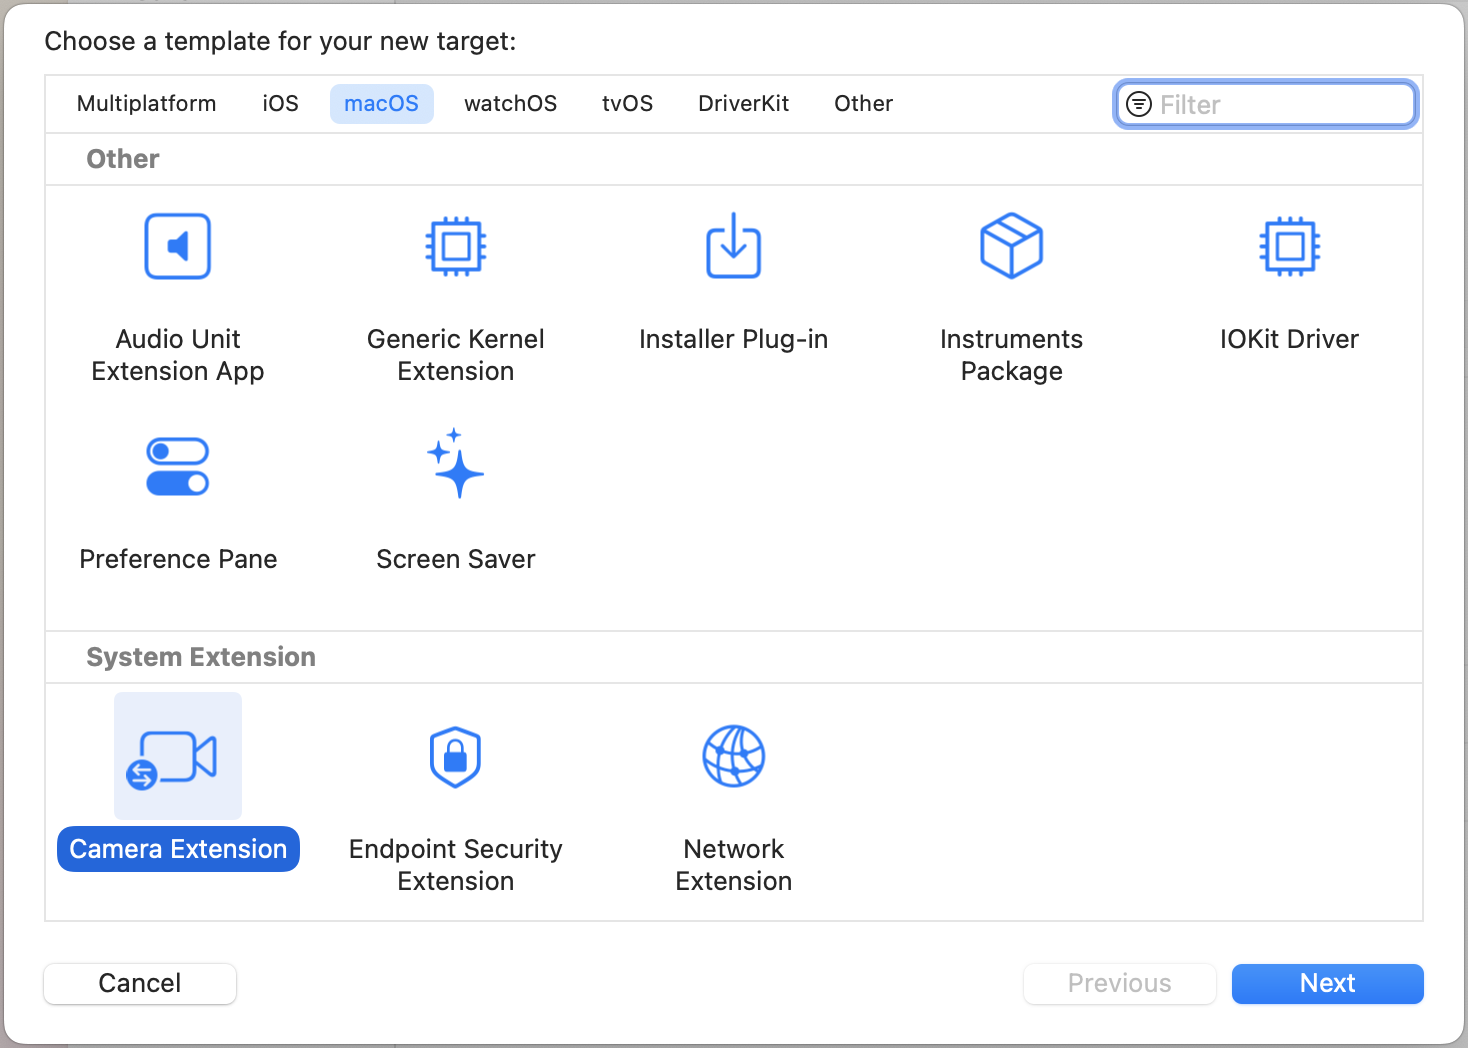Select the Screen Saver sparkles icon
This screenshot has height=1048, width=1468.
point(456,464)
